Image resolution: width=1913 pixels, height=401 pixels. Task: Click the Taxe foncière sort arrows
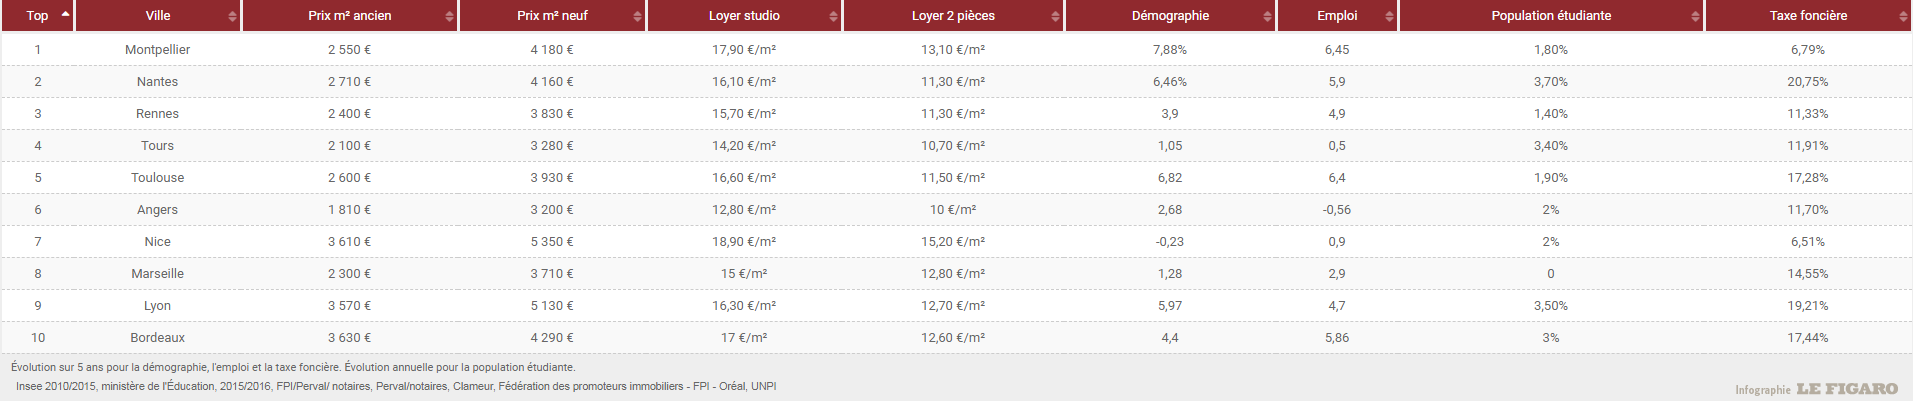[1902, 16]
